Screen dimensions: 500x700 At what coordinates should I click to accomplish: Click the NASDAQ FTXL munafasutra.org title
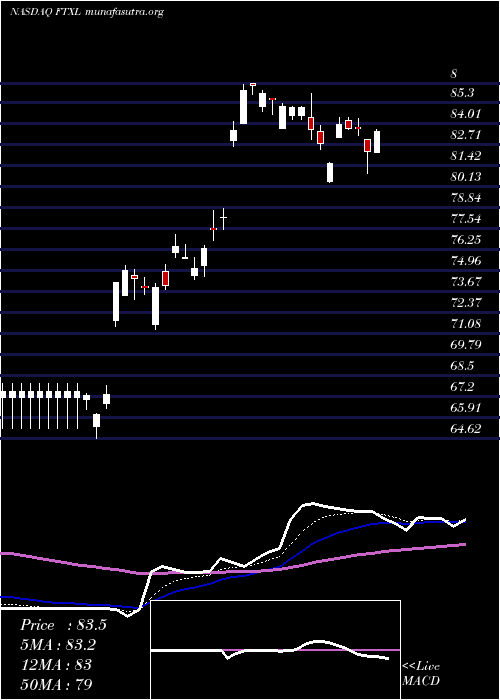[87, 12]
